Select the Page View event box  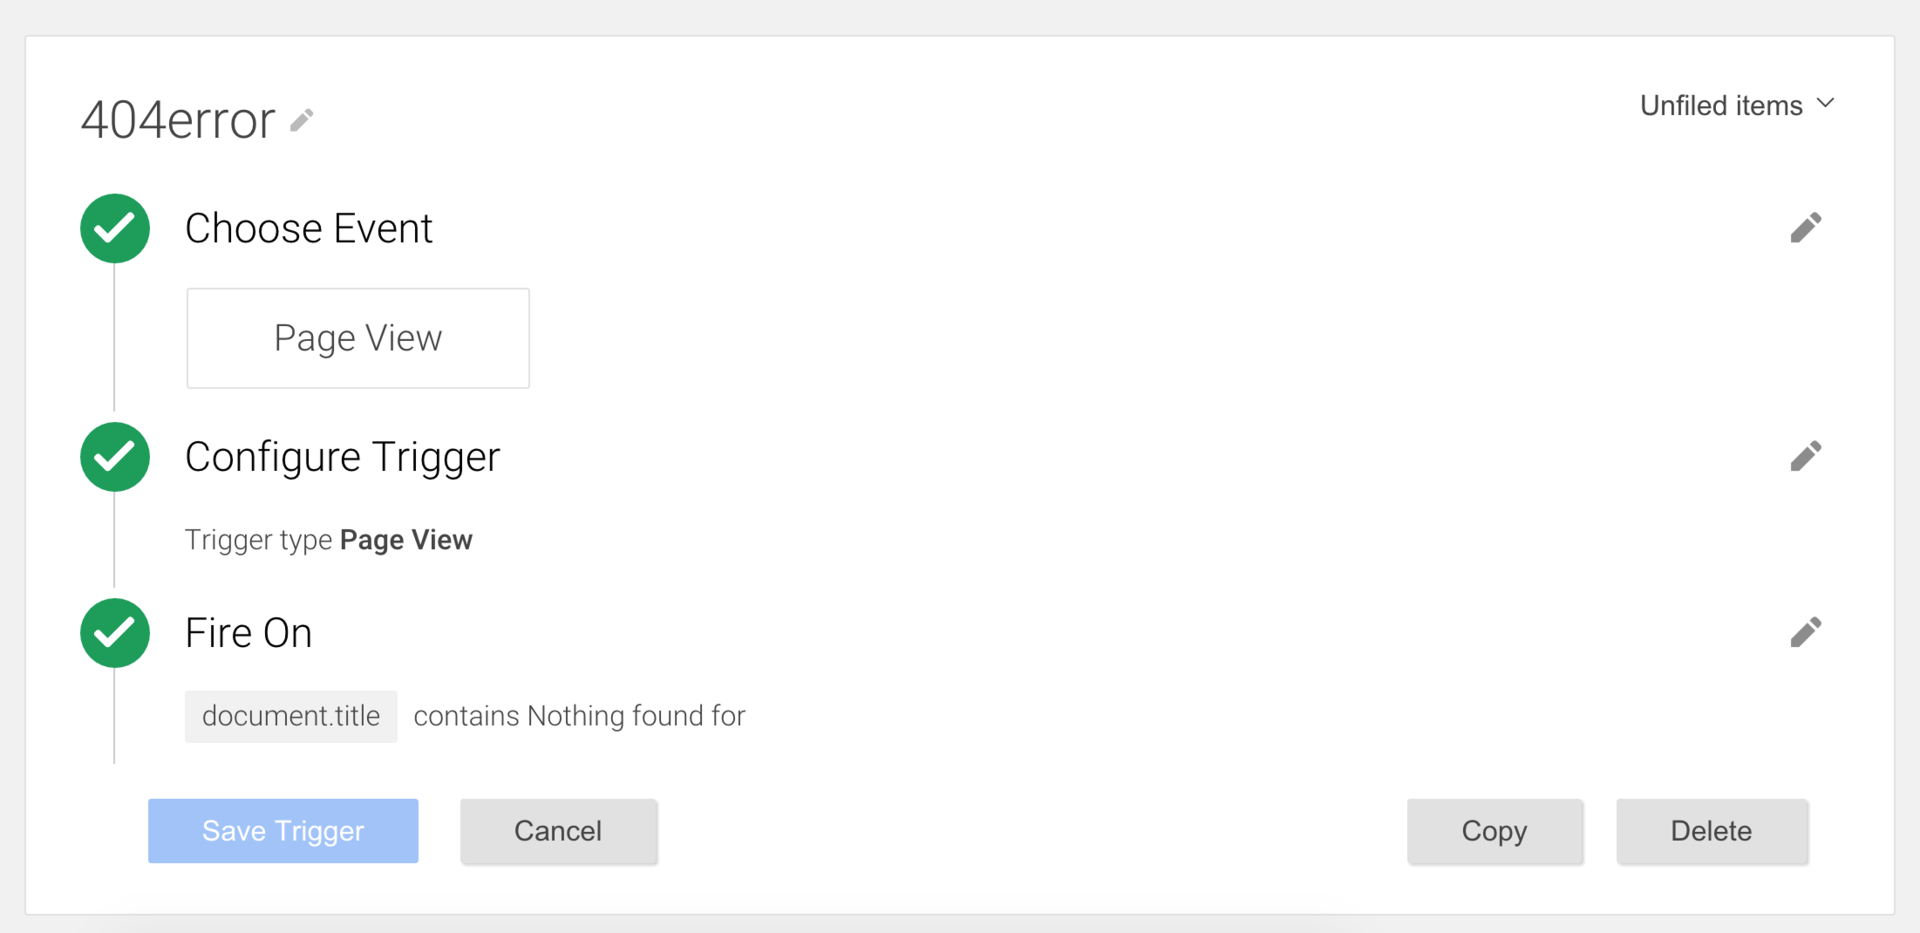click(358, 338)
